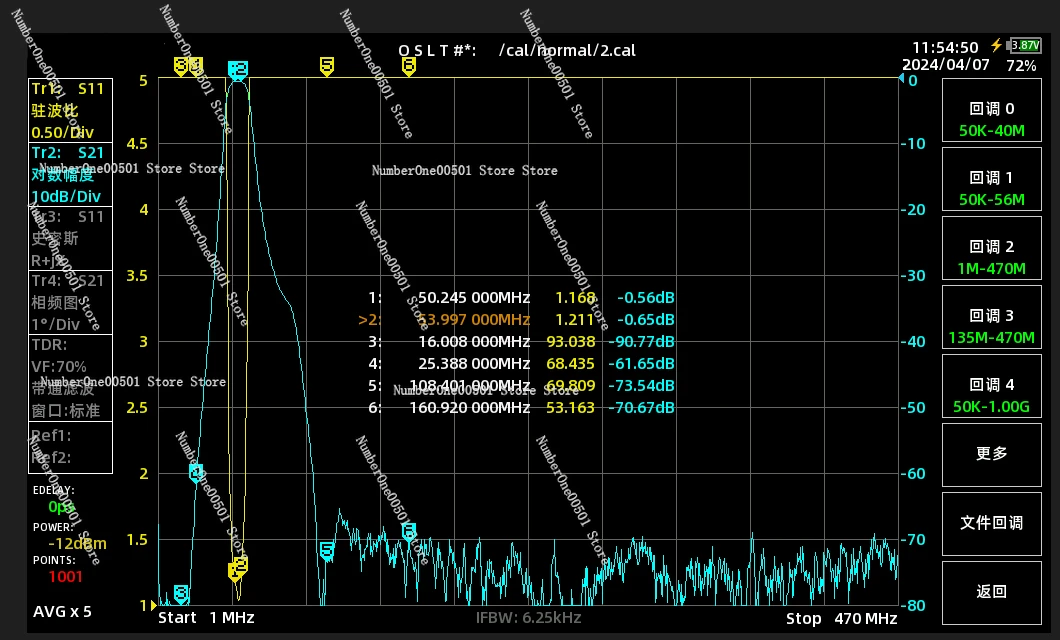Click the Stop 470 MHz frequency field
The width and height of the screenshot is (1060, 640).
pyautogui.click(x=841, y=618)
